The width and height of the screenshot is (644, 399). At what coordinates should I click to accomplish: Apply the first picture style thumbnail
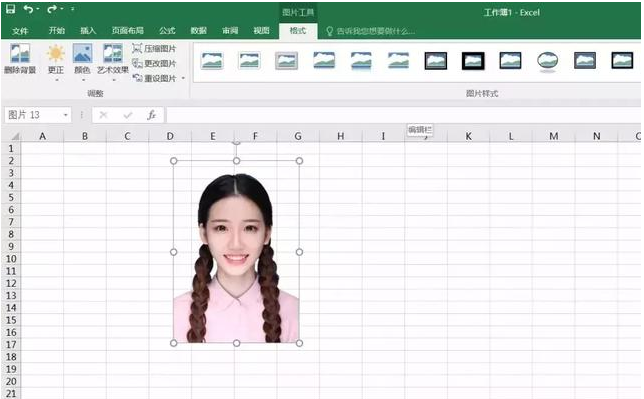click(x=212, y=61)
